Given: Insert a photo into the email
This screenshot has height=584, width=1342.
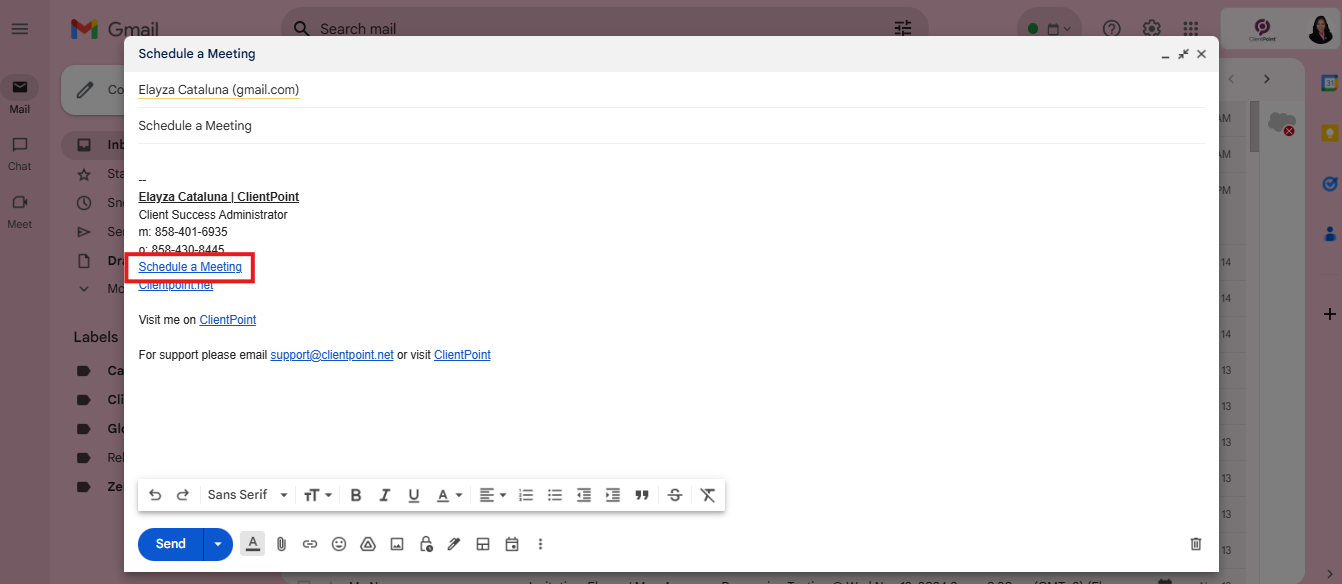Looking at the screenshot, I should coord(397,544).
